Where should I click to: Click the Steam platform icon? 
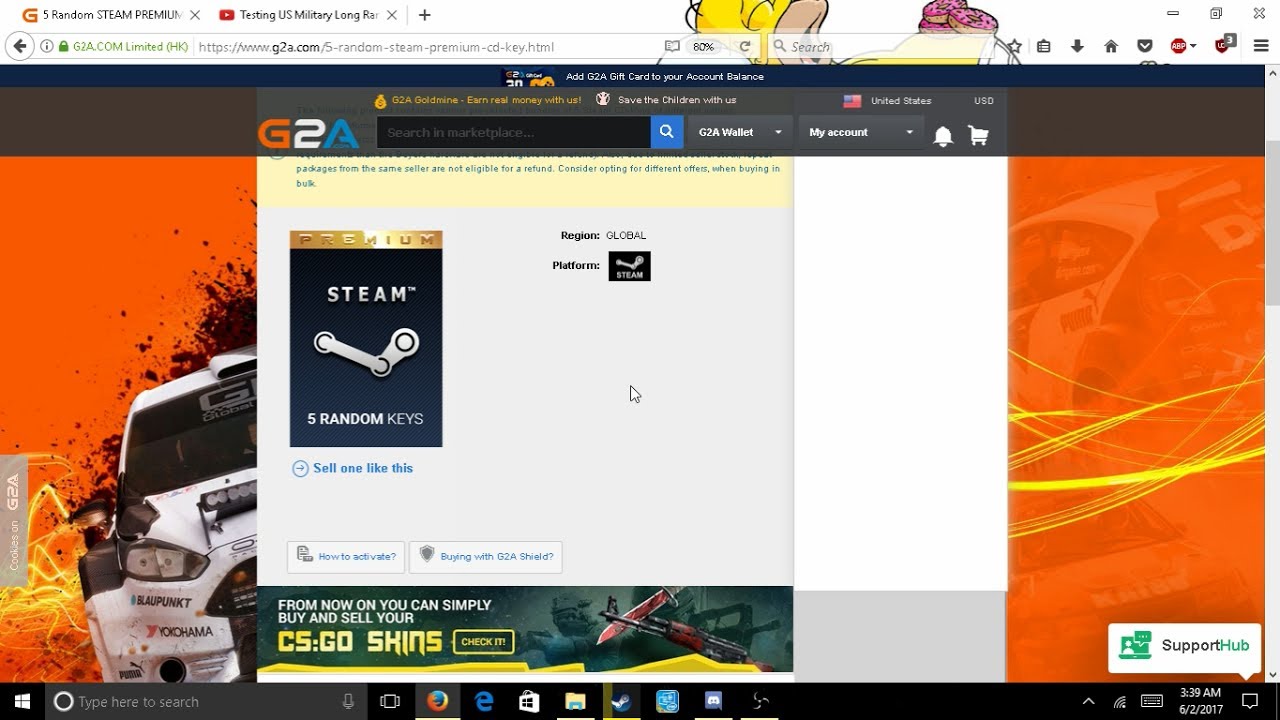(629, 266)
